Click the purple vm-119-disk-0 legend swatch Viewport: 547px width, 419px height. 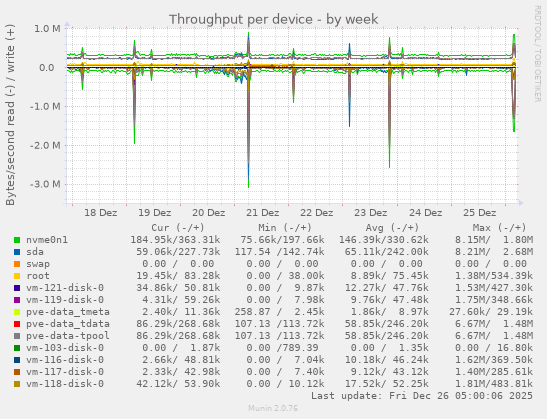click(x=17, y=300)
